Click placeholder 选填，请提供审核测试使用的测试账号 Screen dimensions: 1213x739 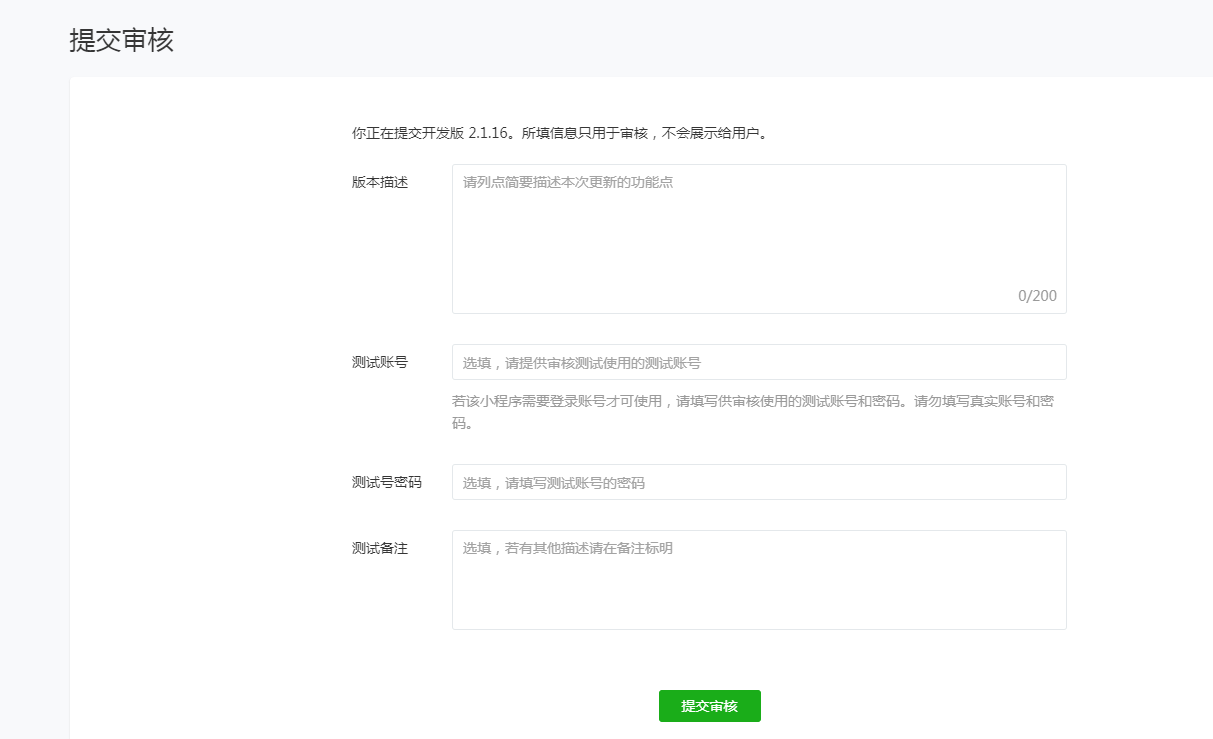[x=581, y=363]
